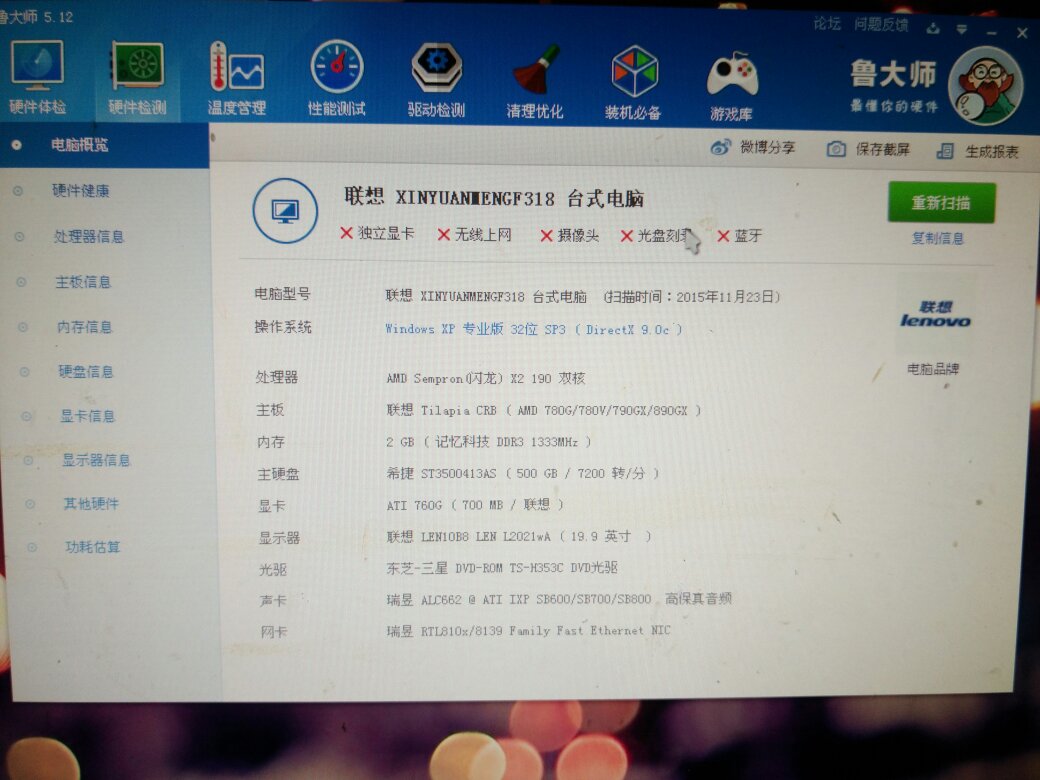This screenshot has width=1040, height=780.
Task: Click the 光盘刻录 status indicator
Action: pos(657,236)
